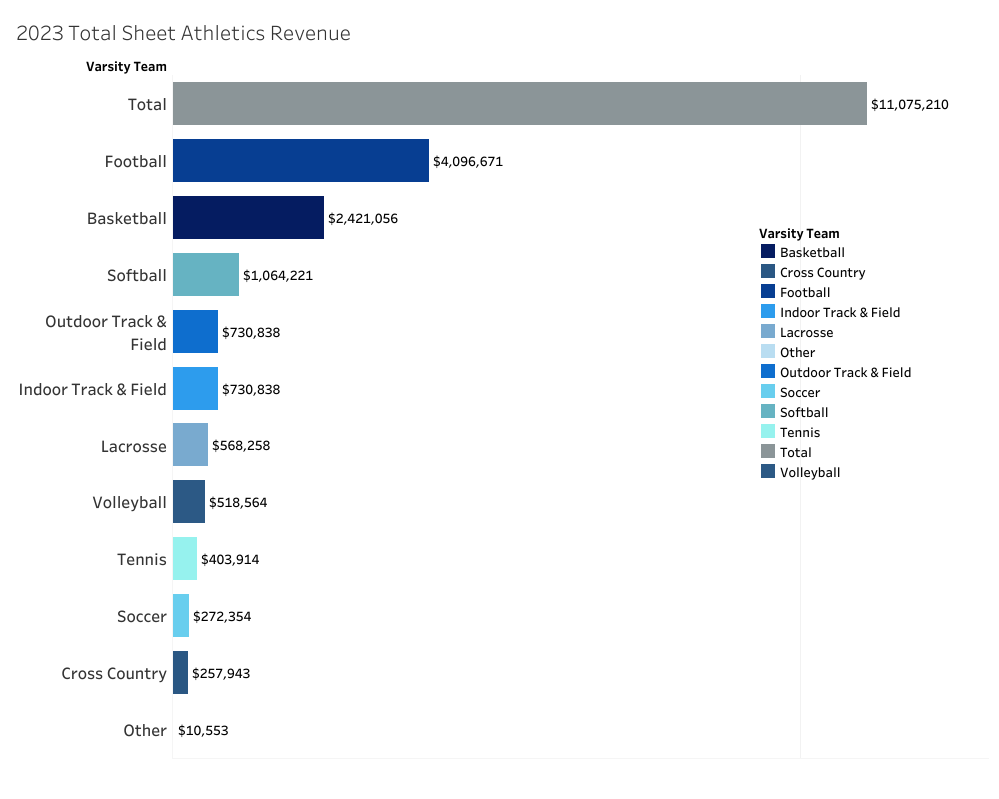The image size is (999, 799).
Task: Highlight Indoor Track & Field legend label
Action: 840,312
